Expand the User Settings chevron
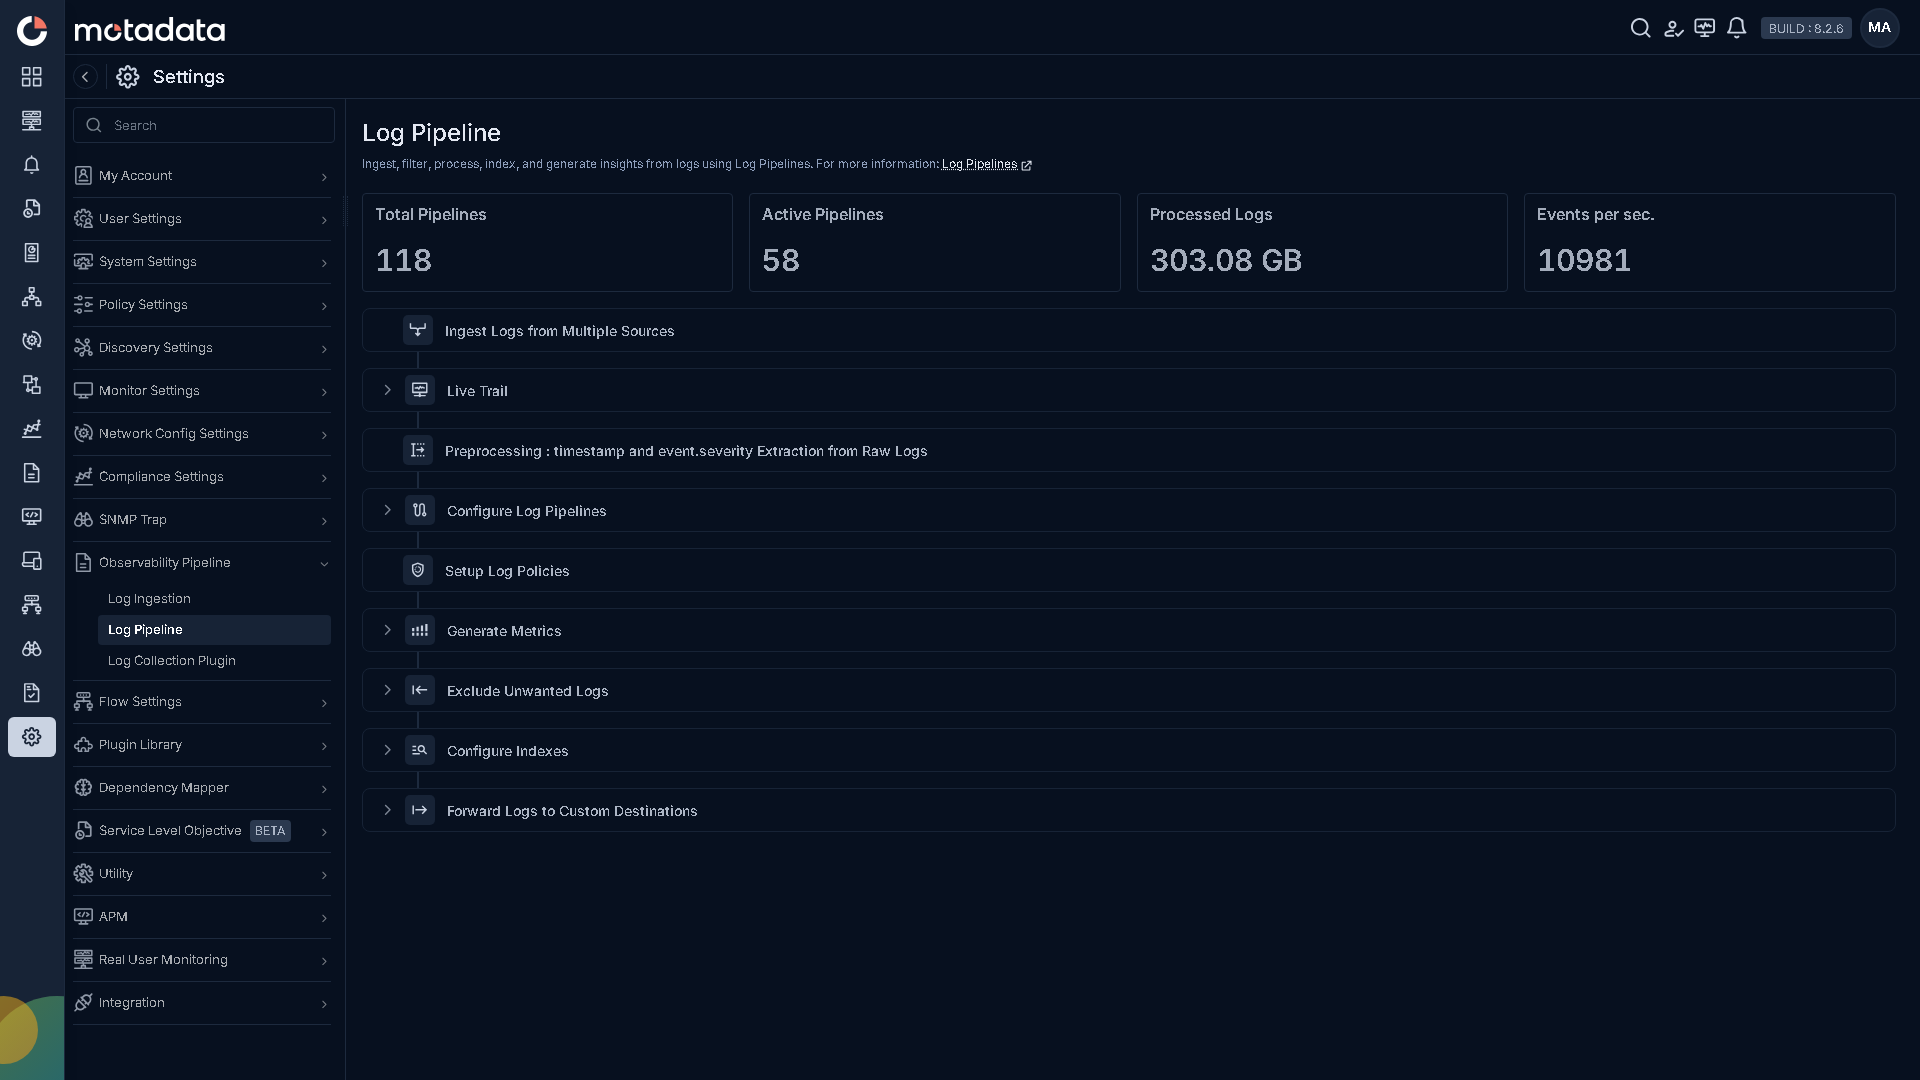 pos(324,220)
